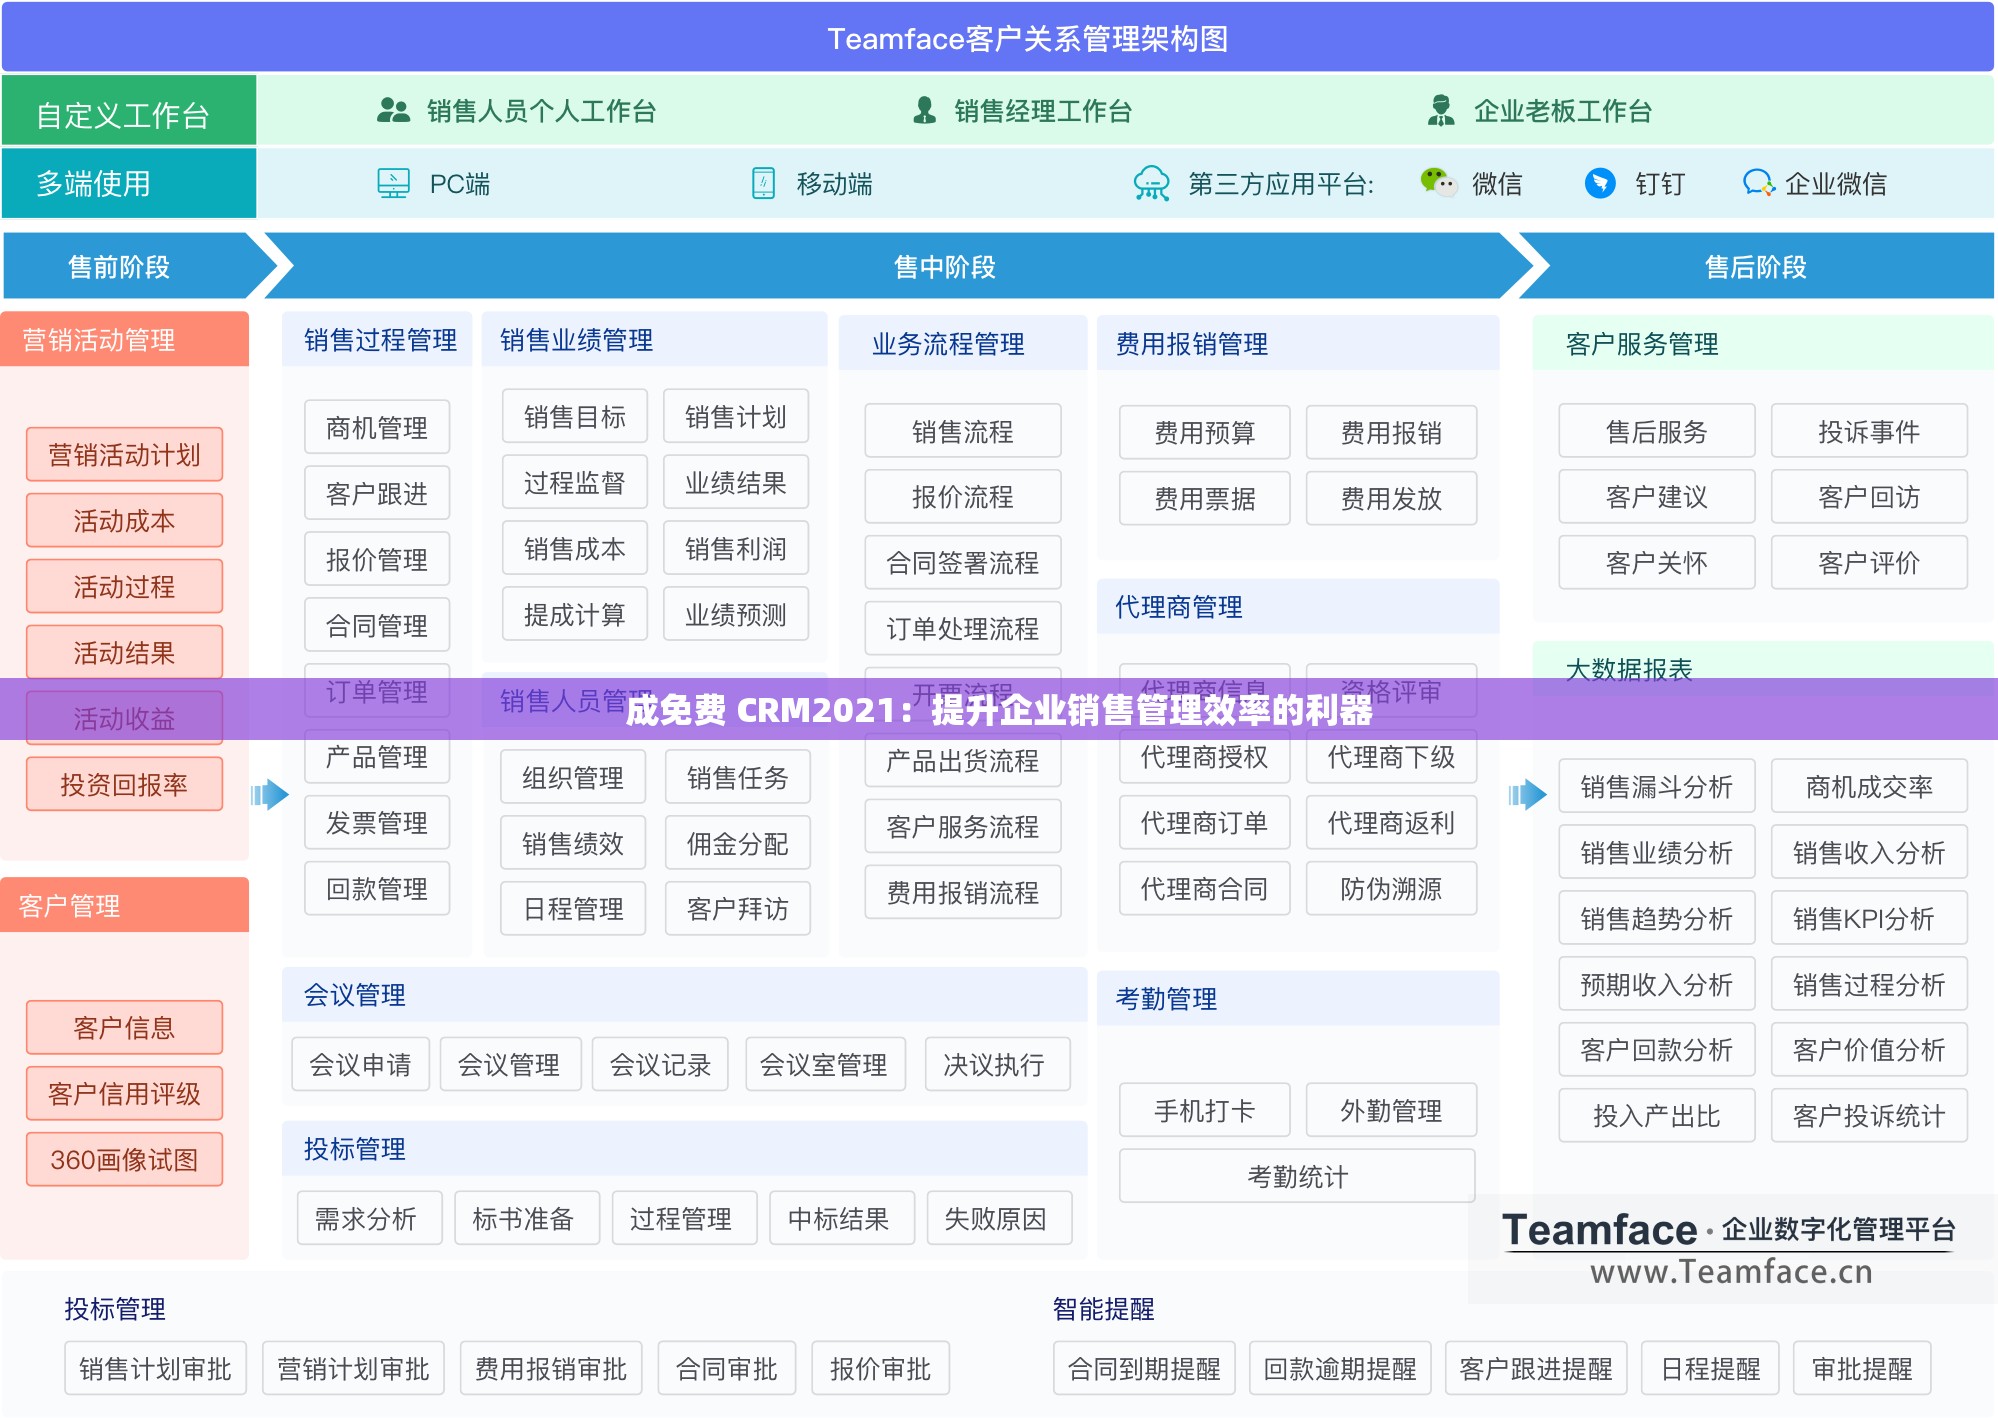Screen dimensions: 1998x1418
Task: Click the 提成计算 box
Action: pos(575,614)
